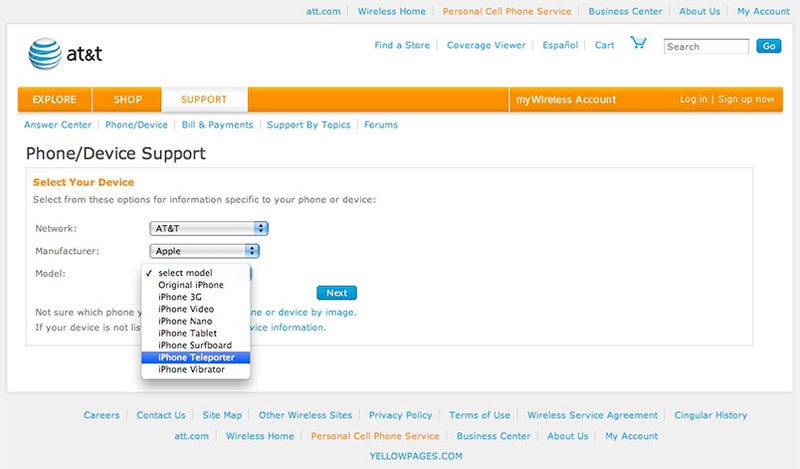Click the device information link
Screen dimensions: 800x469
coord(288,327)
